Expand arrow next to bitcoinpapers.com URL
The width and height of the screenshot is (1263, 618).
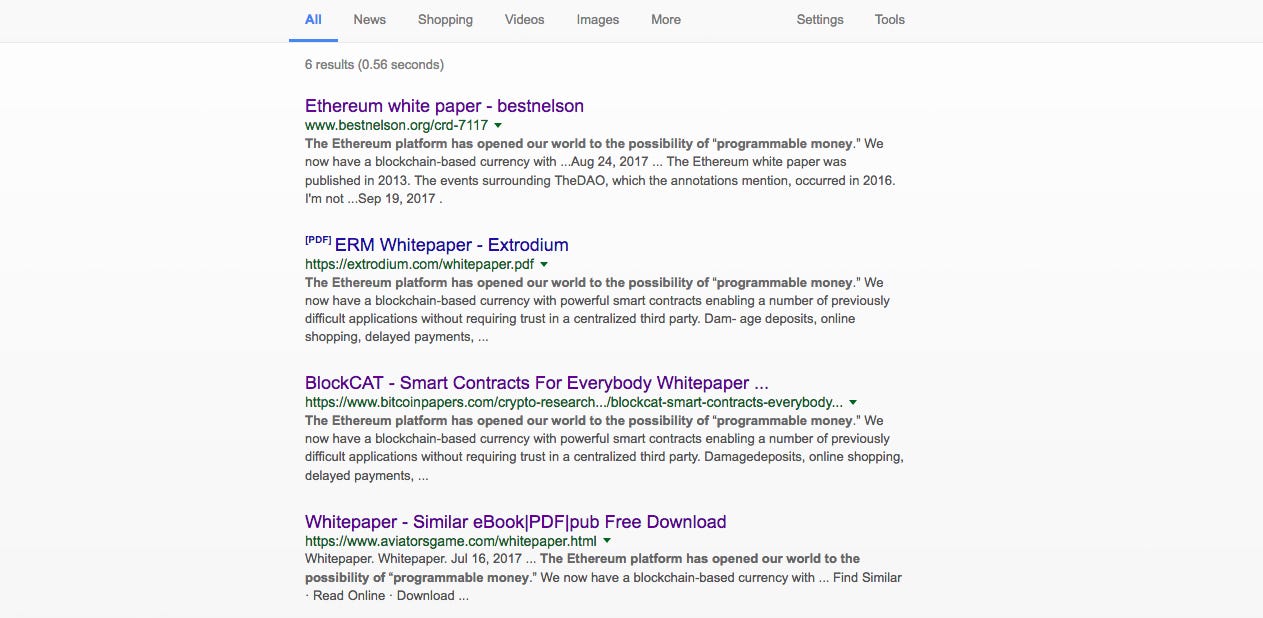point(853,403)
